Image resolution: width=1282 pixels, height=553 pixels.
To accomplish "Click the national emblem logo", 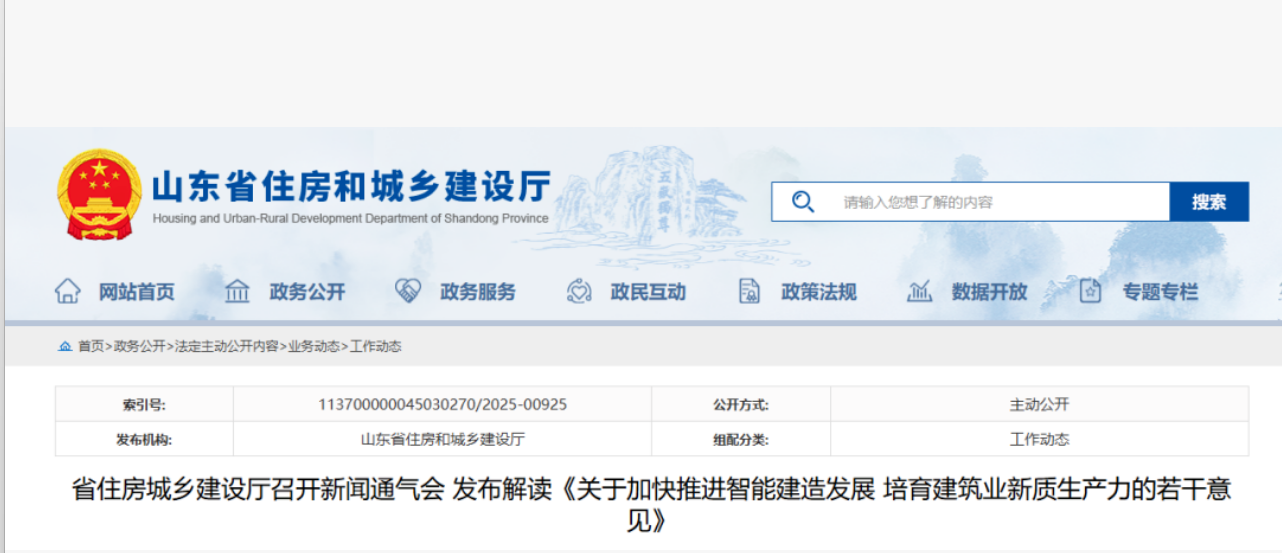I will [x=99, y=194].
